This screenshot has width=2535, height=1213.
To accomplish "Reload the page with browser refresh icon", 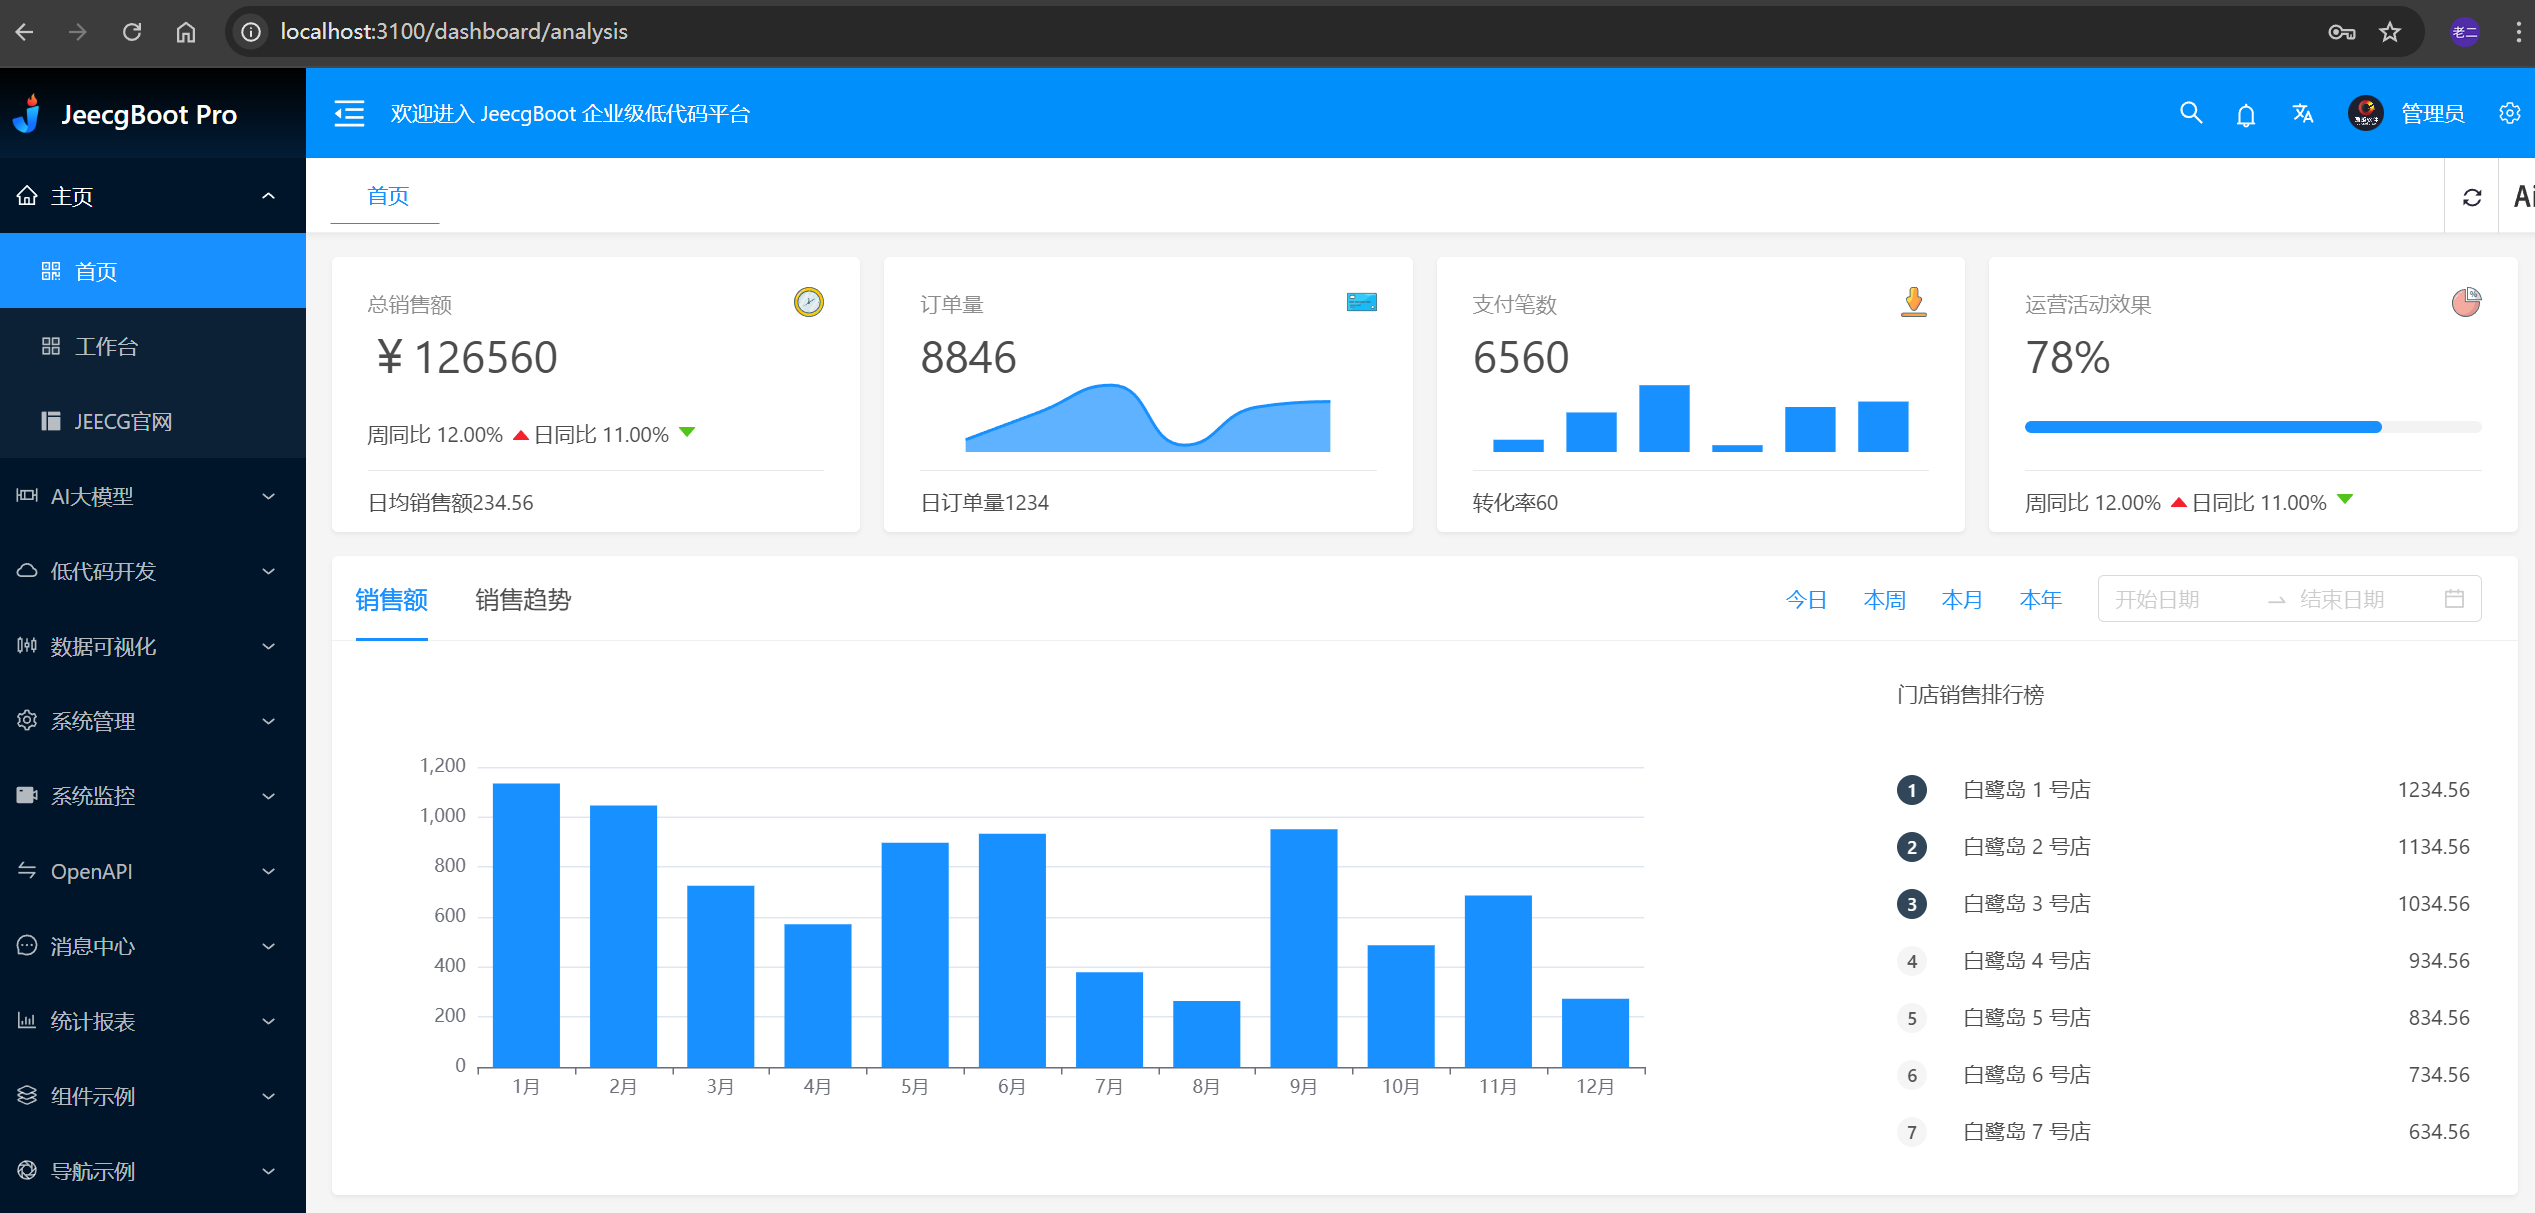I will click(132, 32).
